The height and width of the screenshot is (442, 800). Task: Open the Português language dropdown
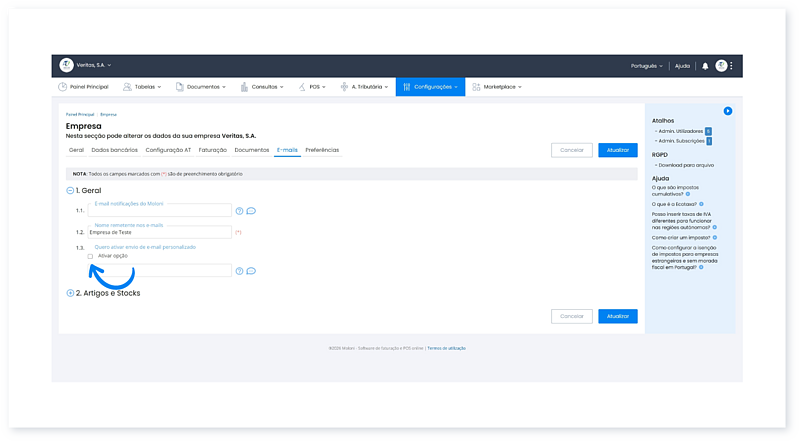646,66
